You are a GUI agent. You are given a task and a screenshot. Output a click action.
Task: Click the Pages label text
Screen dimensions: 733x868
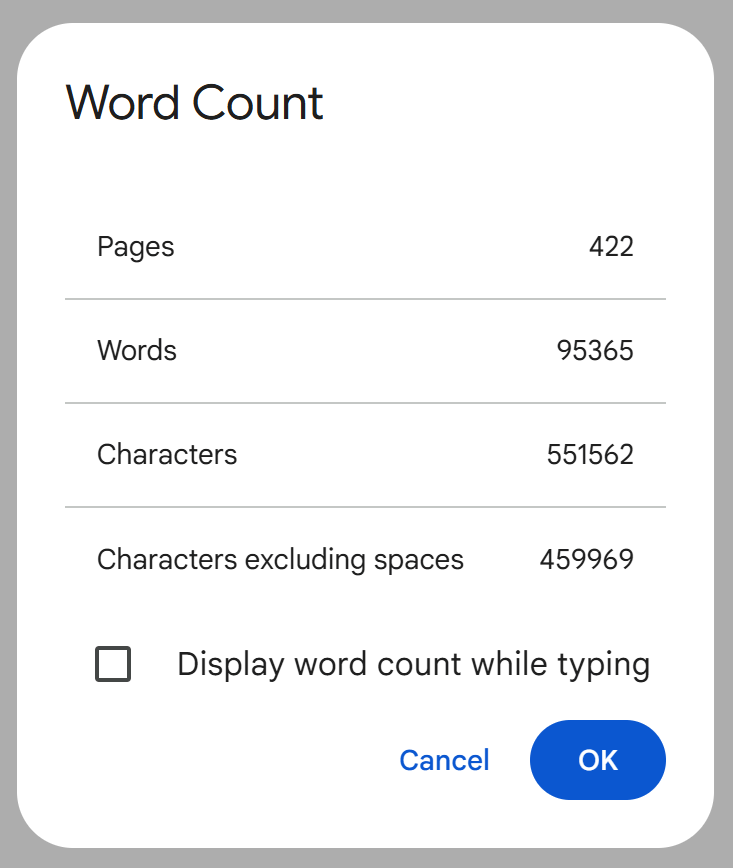point(135,247)
